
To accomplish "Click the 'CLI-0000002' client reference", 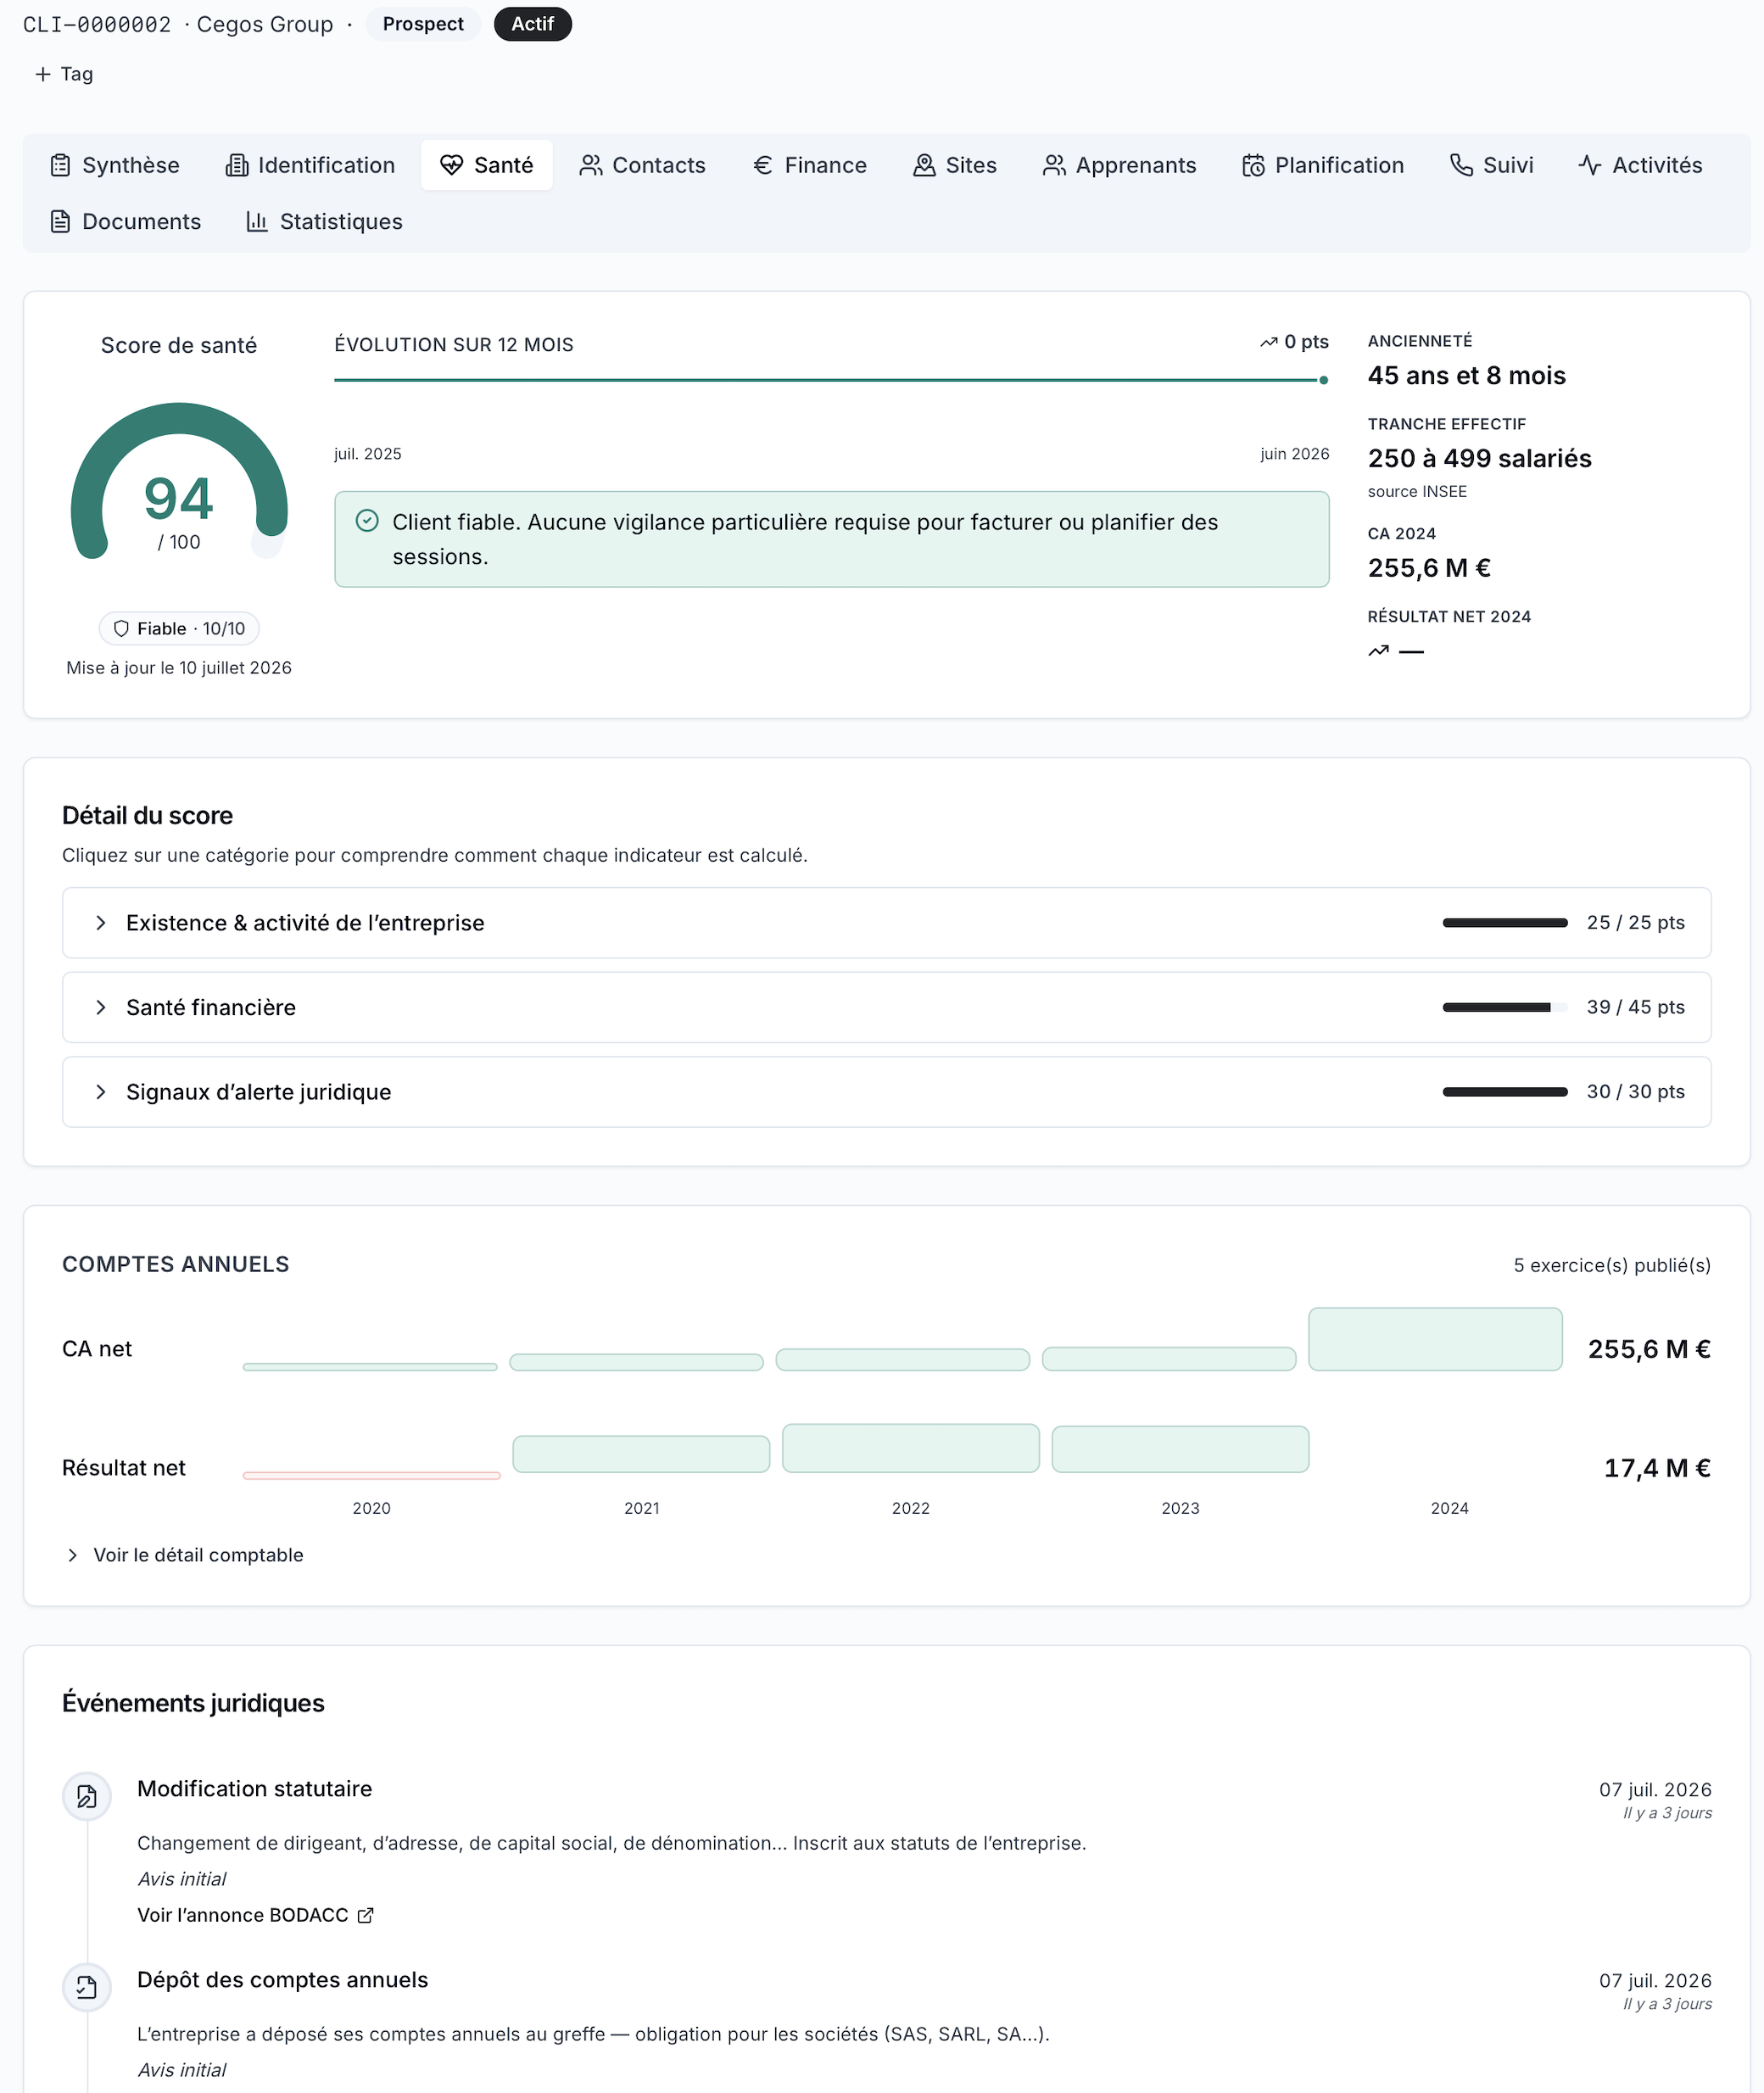I will [97, 24].
